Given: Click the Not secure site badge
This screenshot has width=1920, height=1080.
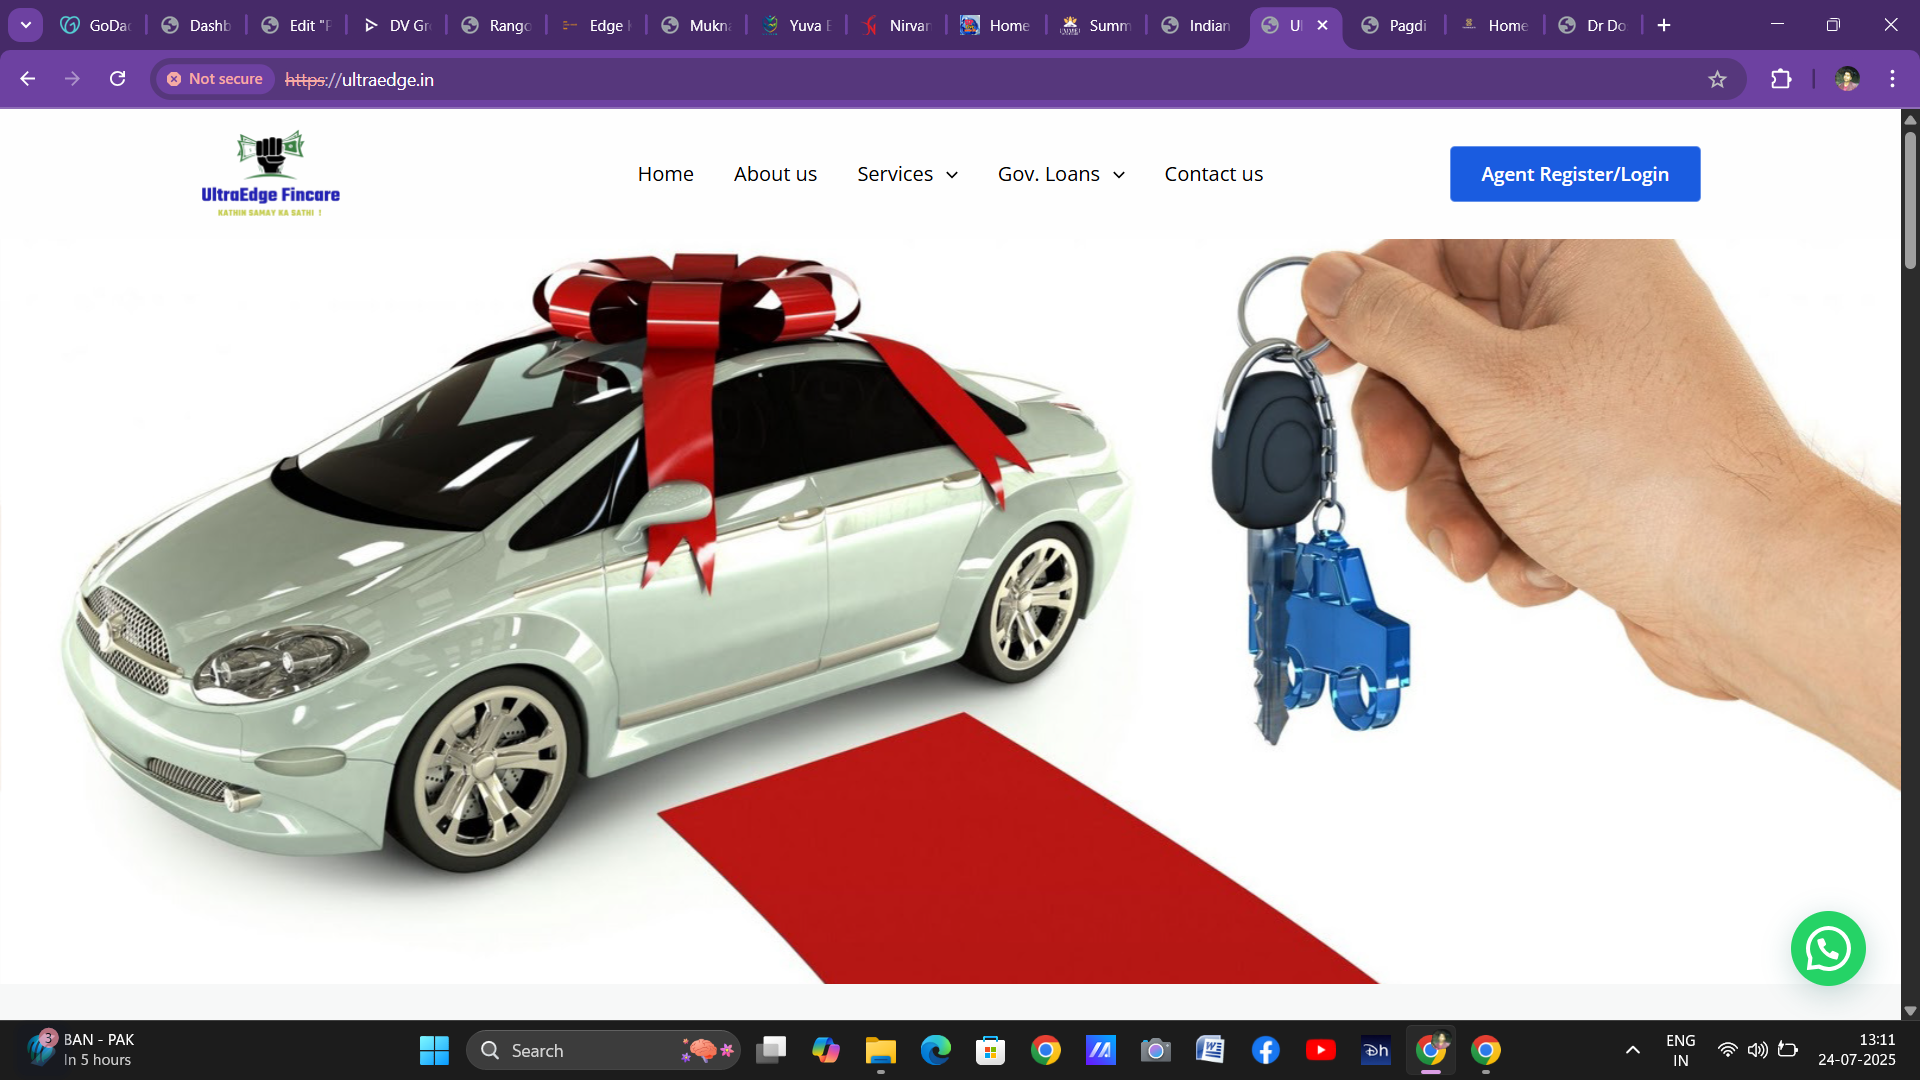Looking at the screenshot, I should click(x=215, y=79).
